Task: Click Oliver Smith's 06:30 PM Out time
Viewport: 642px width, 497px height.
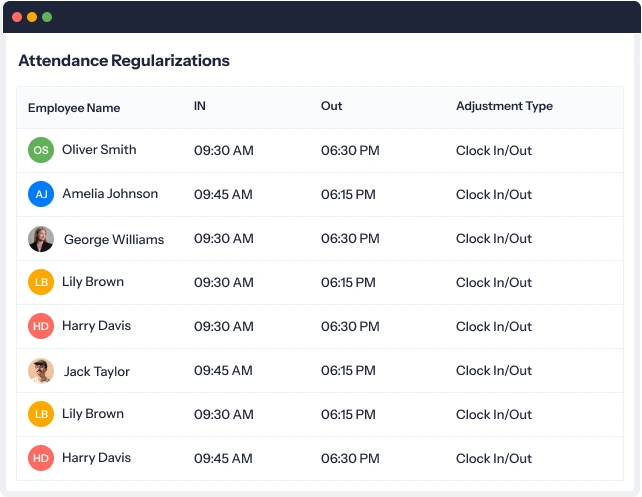Action: (x=350, y=150)
